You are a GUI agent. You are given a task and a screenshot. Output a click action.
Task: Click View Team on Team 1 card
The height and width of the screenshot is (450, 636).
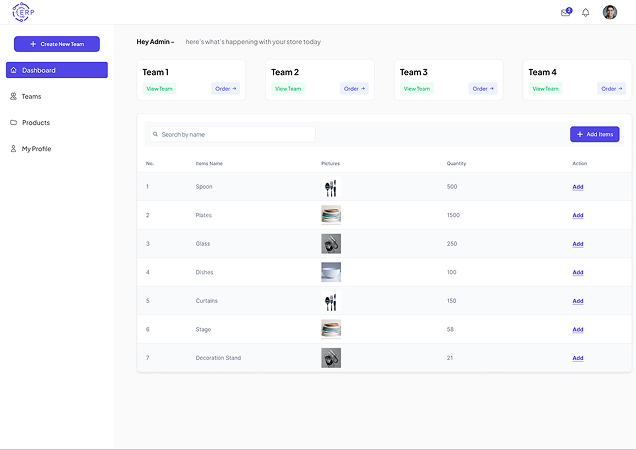[x=159, y=89]
